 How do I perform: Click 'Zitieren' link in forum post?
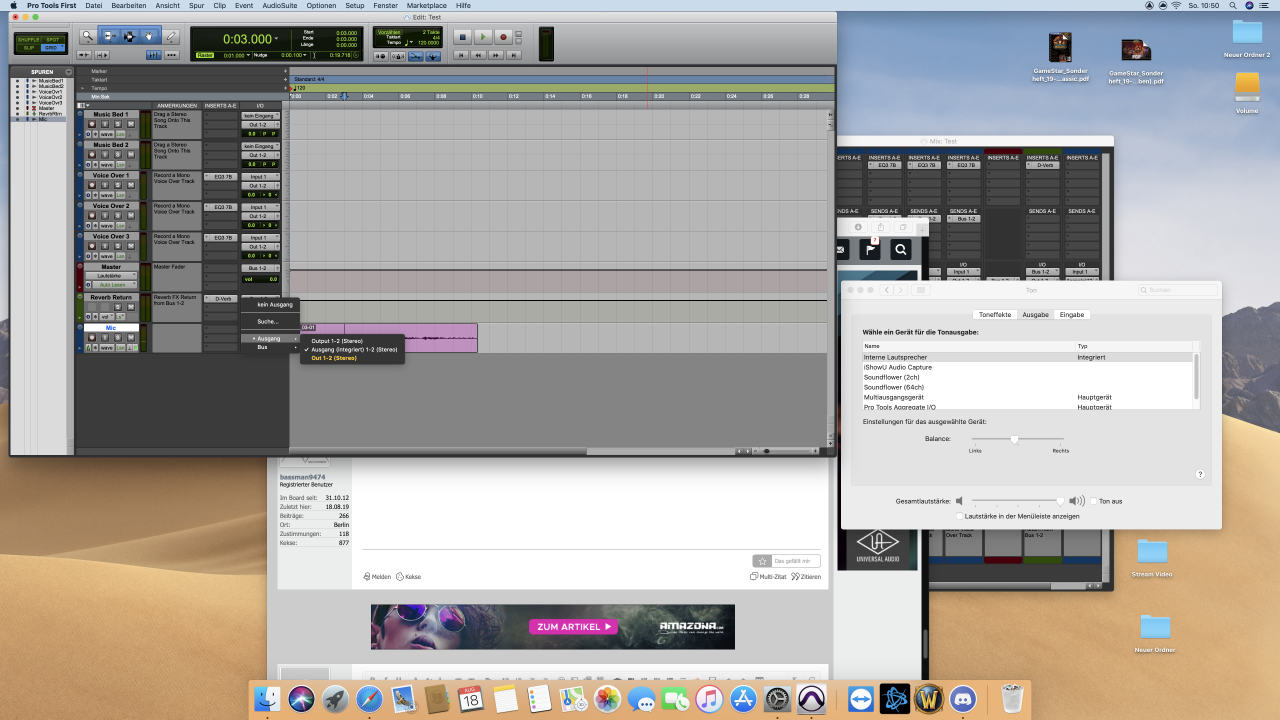click(807, 577)
